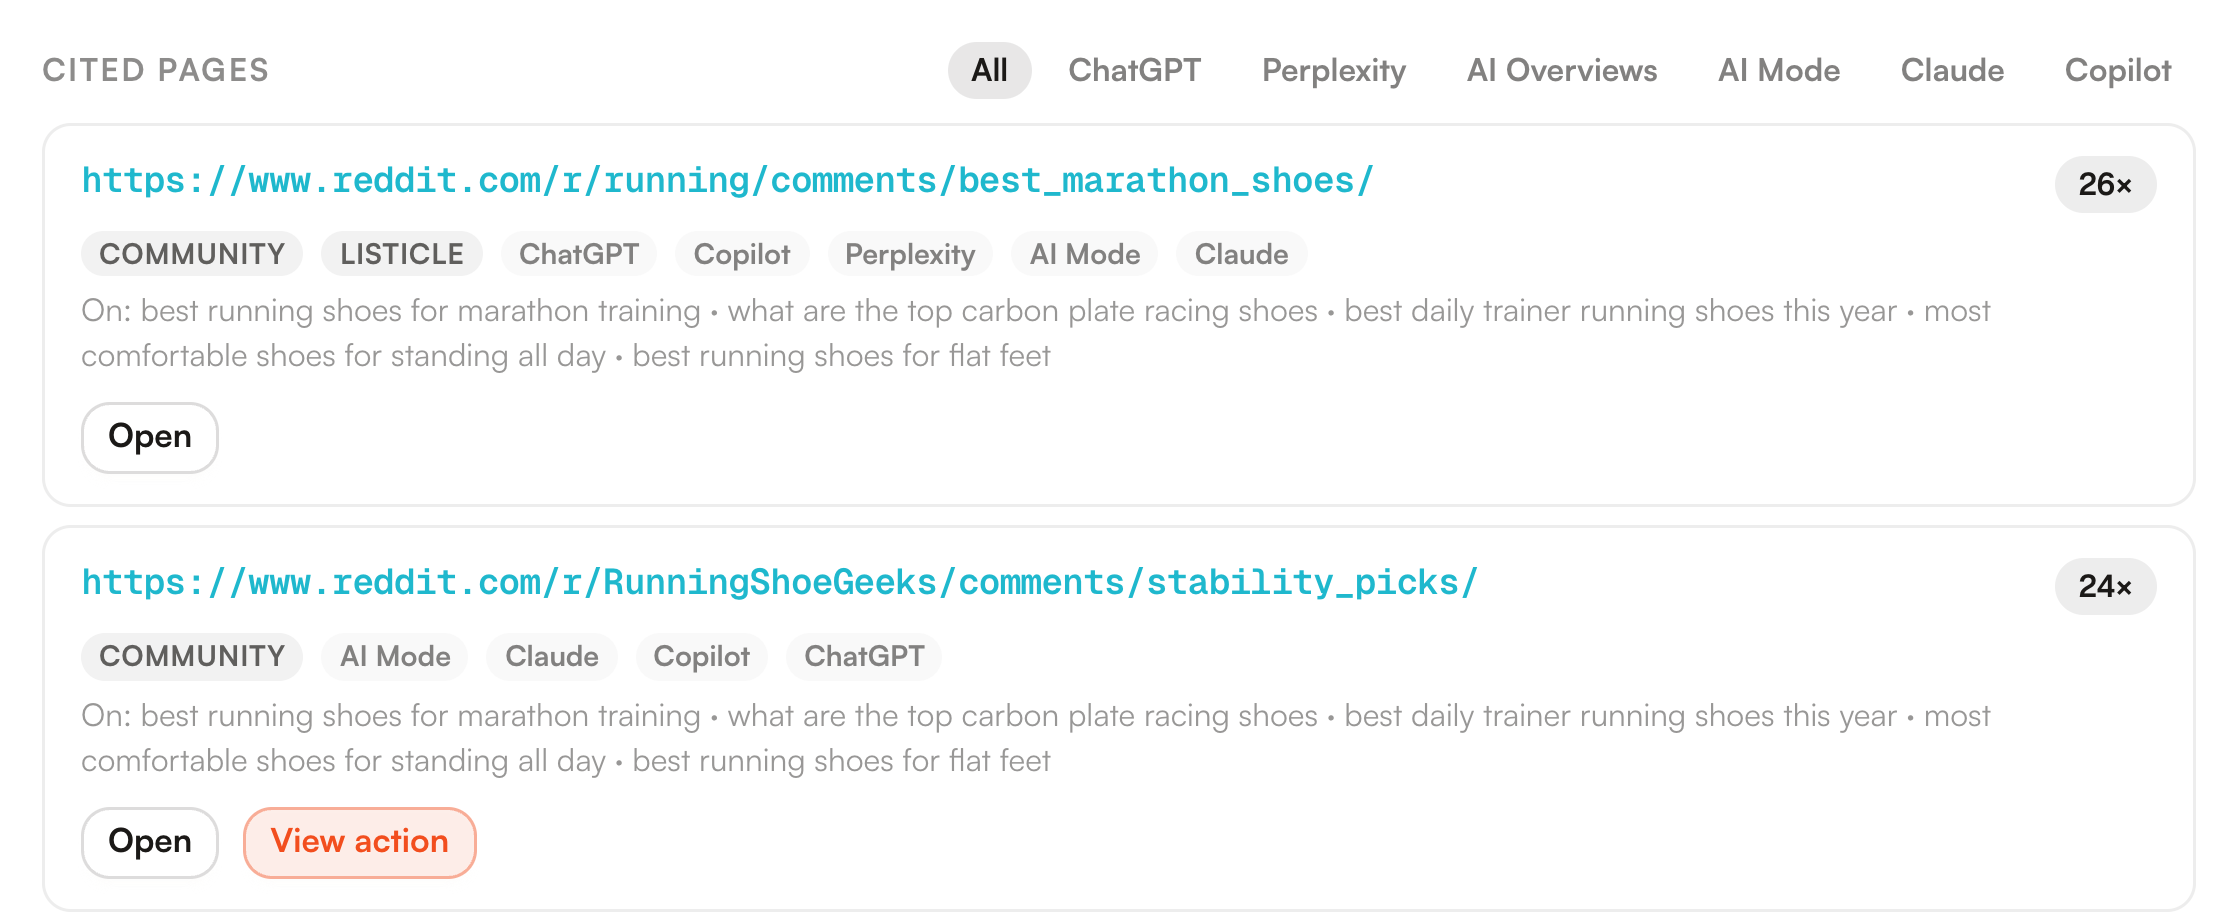Switch to the Perplexity filter tab
The image size is (2238, 924).
pyautogui.click(x=1333, y=70)
